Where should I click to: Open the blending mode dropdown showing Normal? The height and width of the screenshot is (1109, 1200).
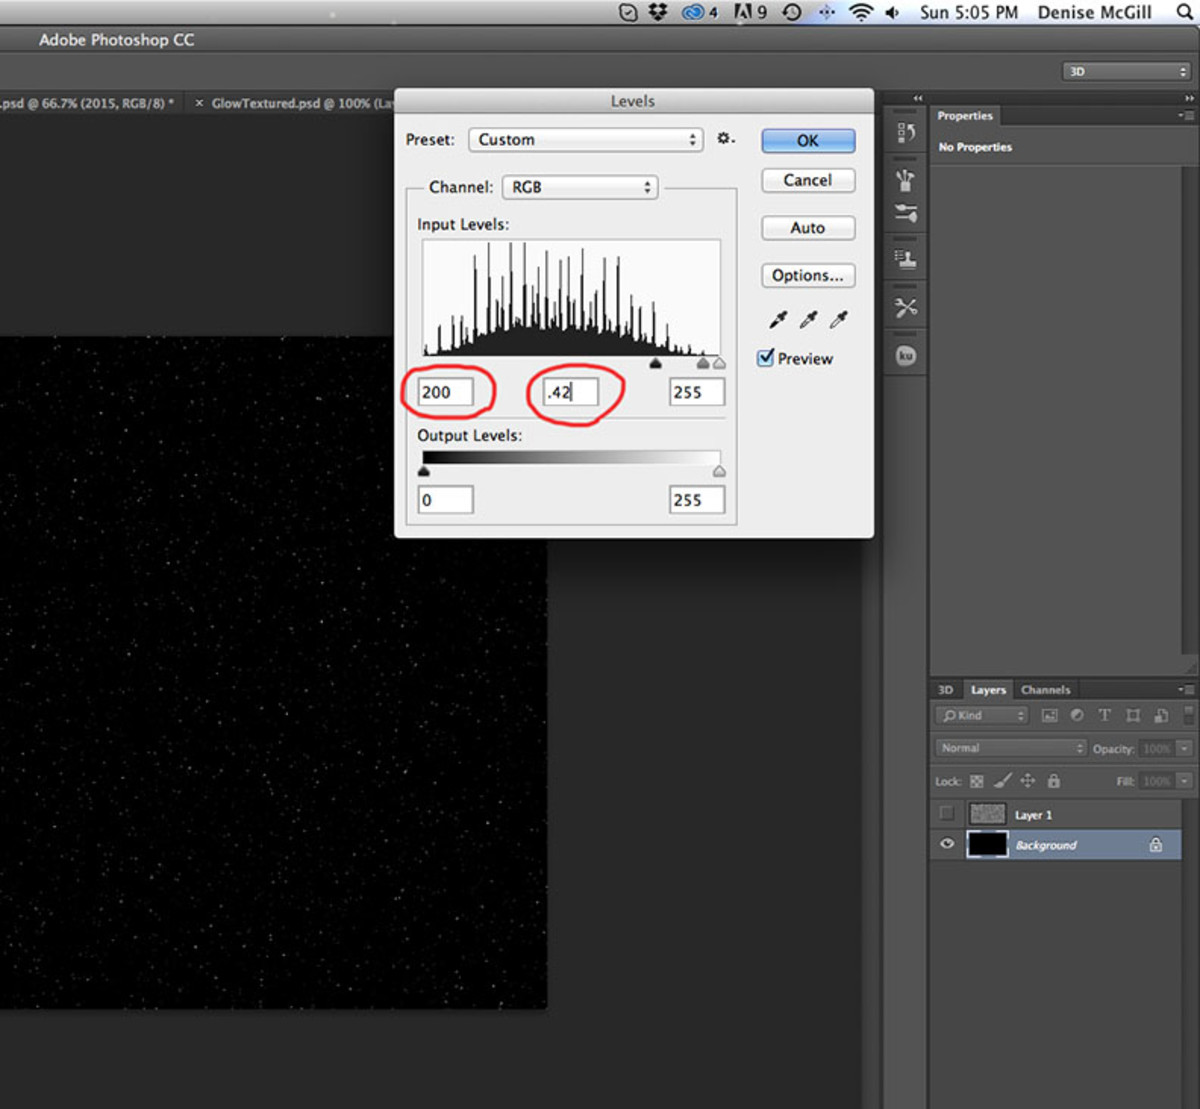click(x=1010, y=747)
